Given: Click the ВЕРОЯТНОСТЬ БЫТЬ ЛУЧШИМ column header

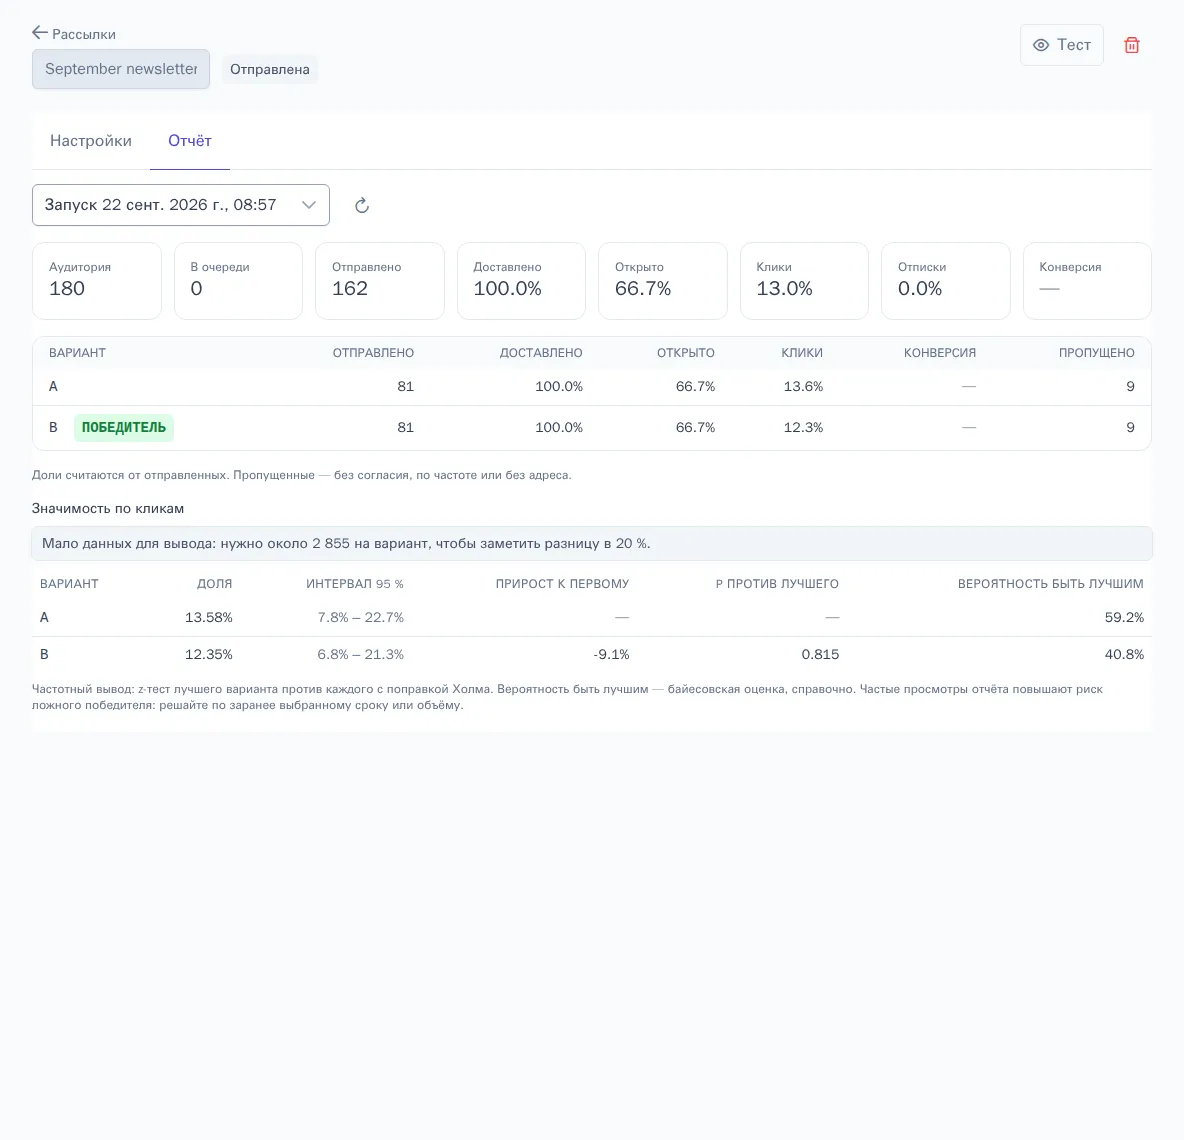Looking at the screenshot, I should click(1050, 584).
